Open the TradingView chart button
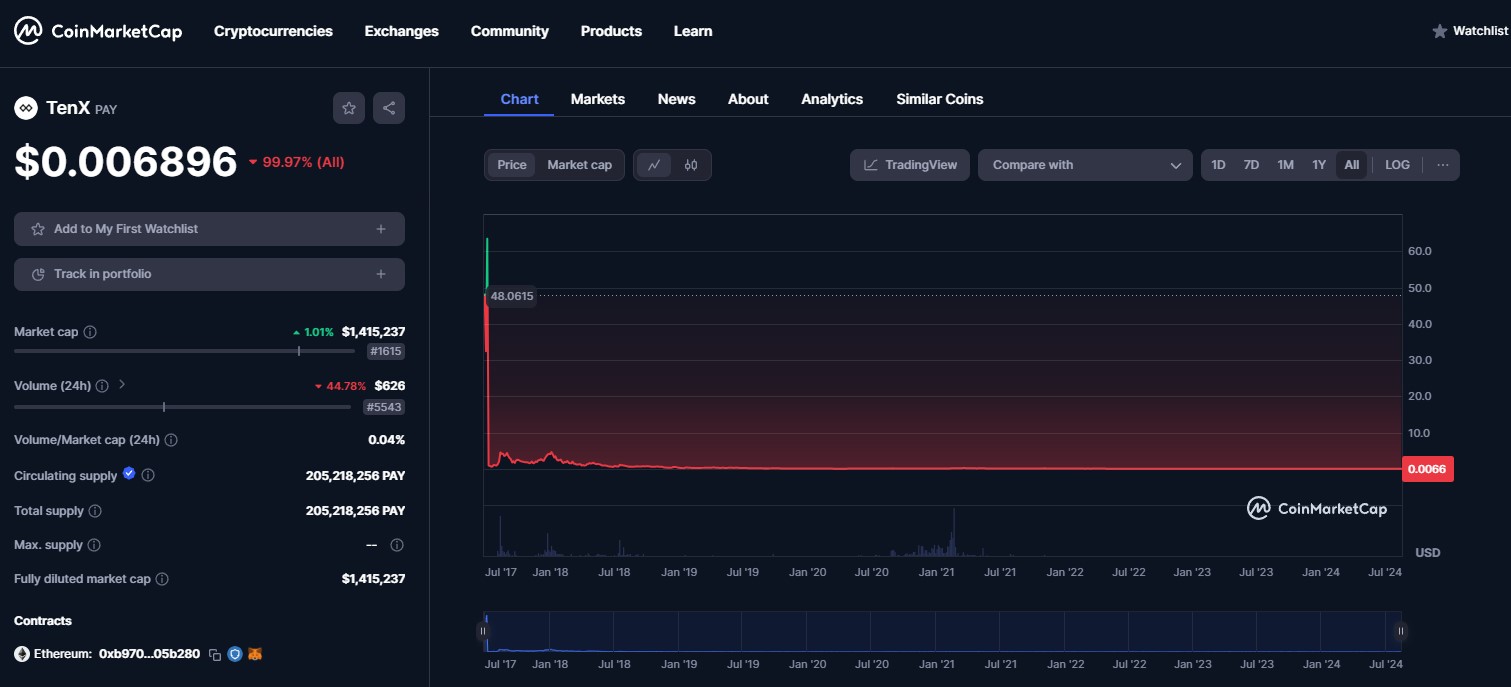 tap(910, 165)
